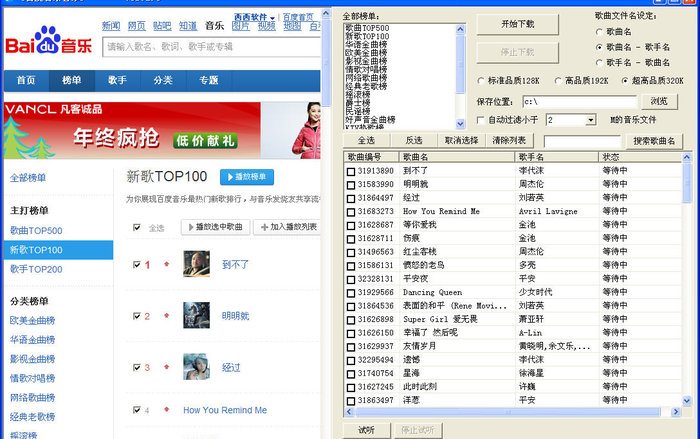Open the filter size dropdown showing 2
Screen dimensions: 700x439
click(x=588, y=120)
